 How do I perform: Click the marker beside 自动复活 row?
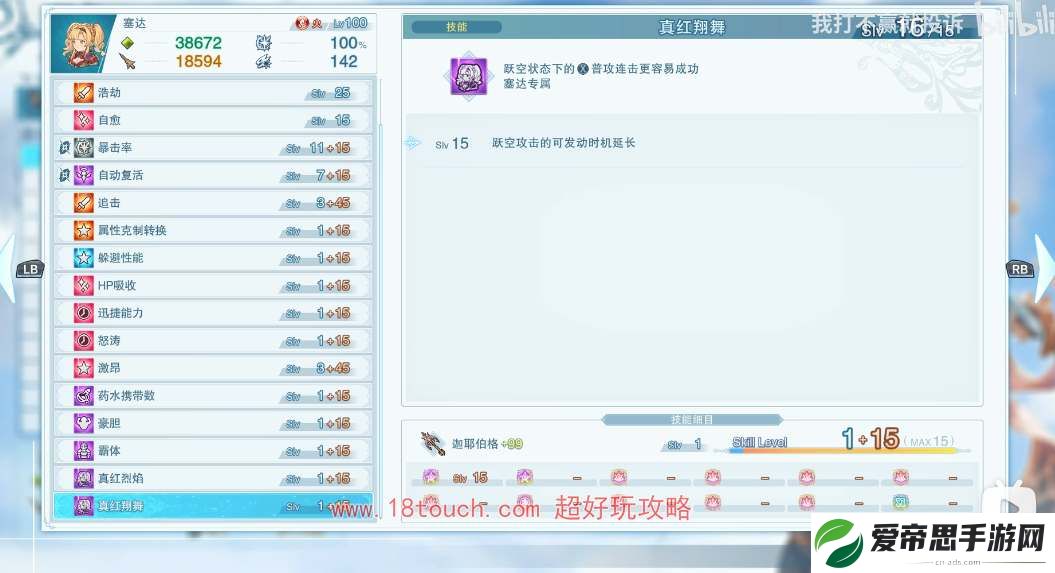coord(65,175)
